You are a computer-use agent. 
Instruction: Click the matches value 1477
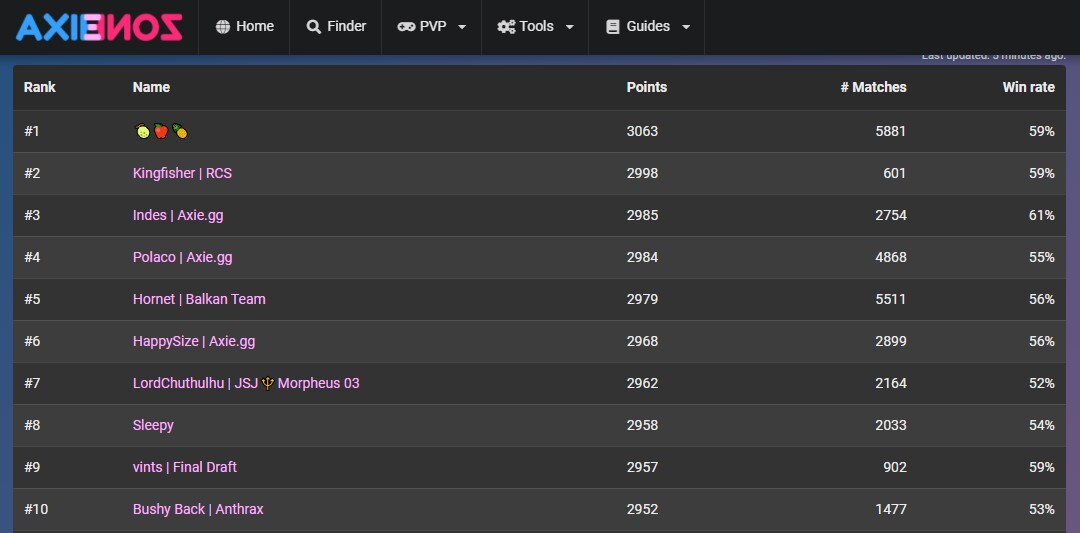[x=891, y=510]
